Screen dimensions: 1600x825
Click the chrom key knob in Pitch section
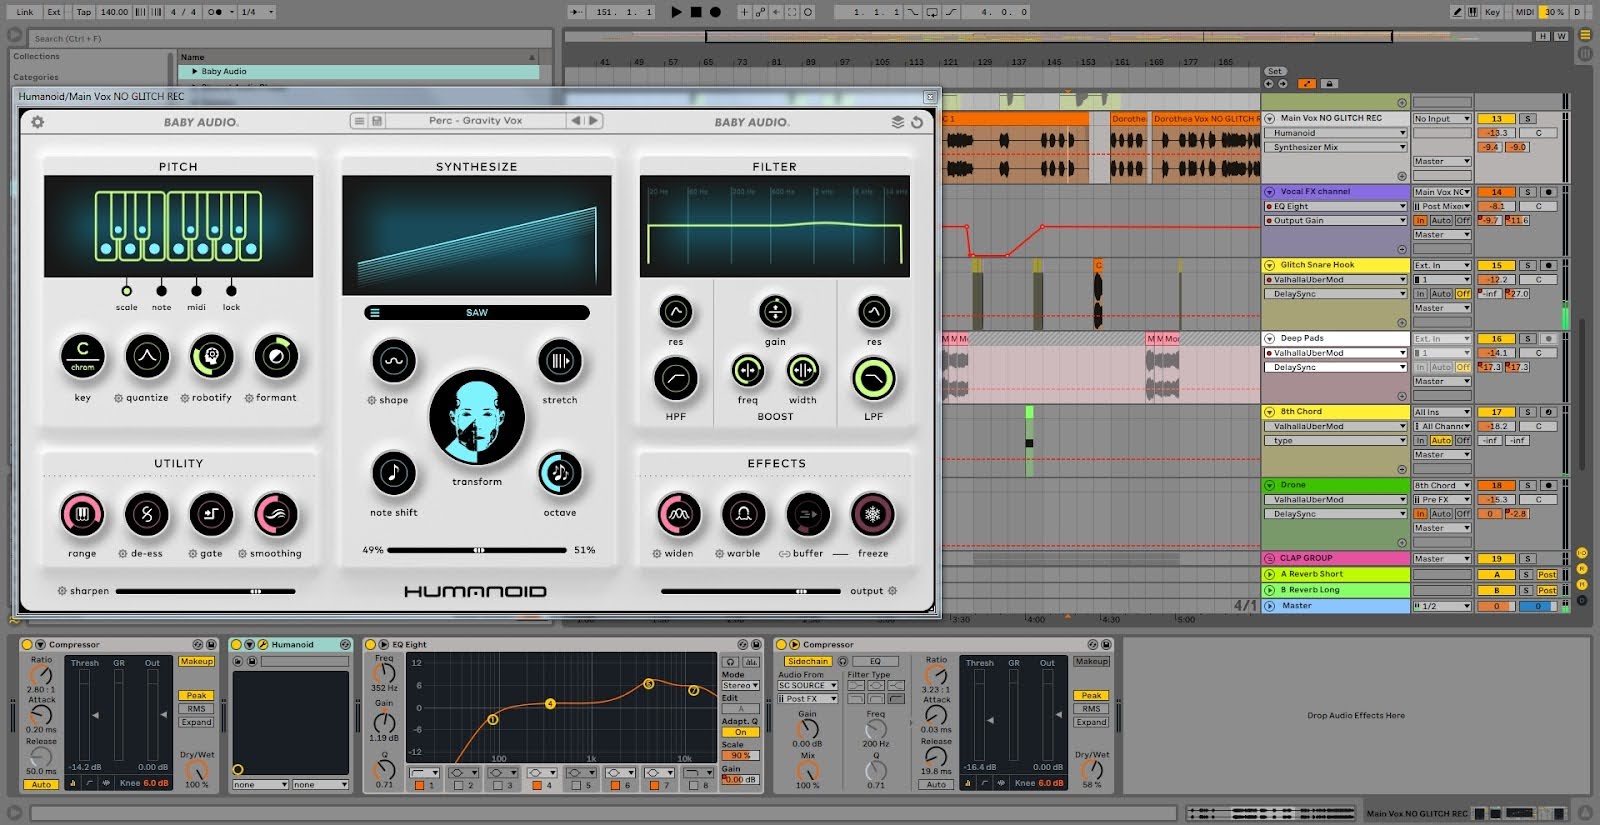[x=83, y=357]
